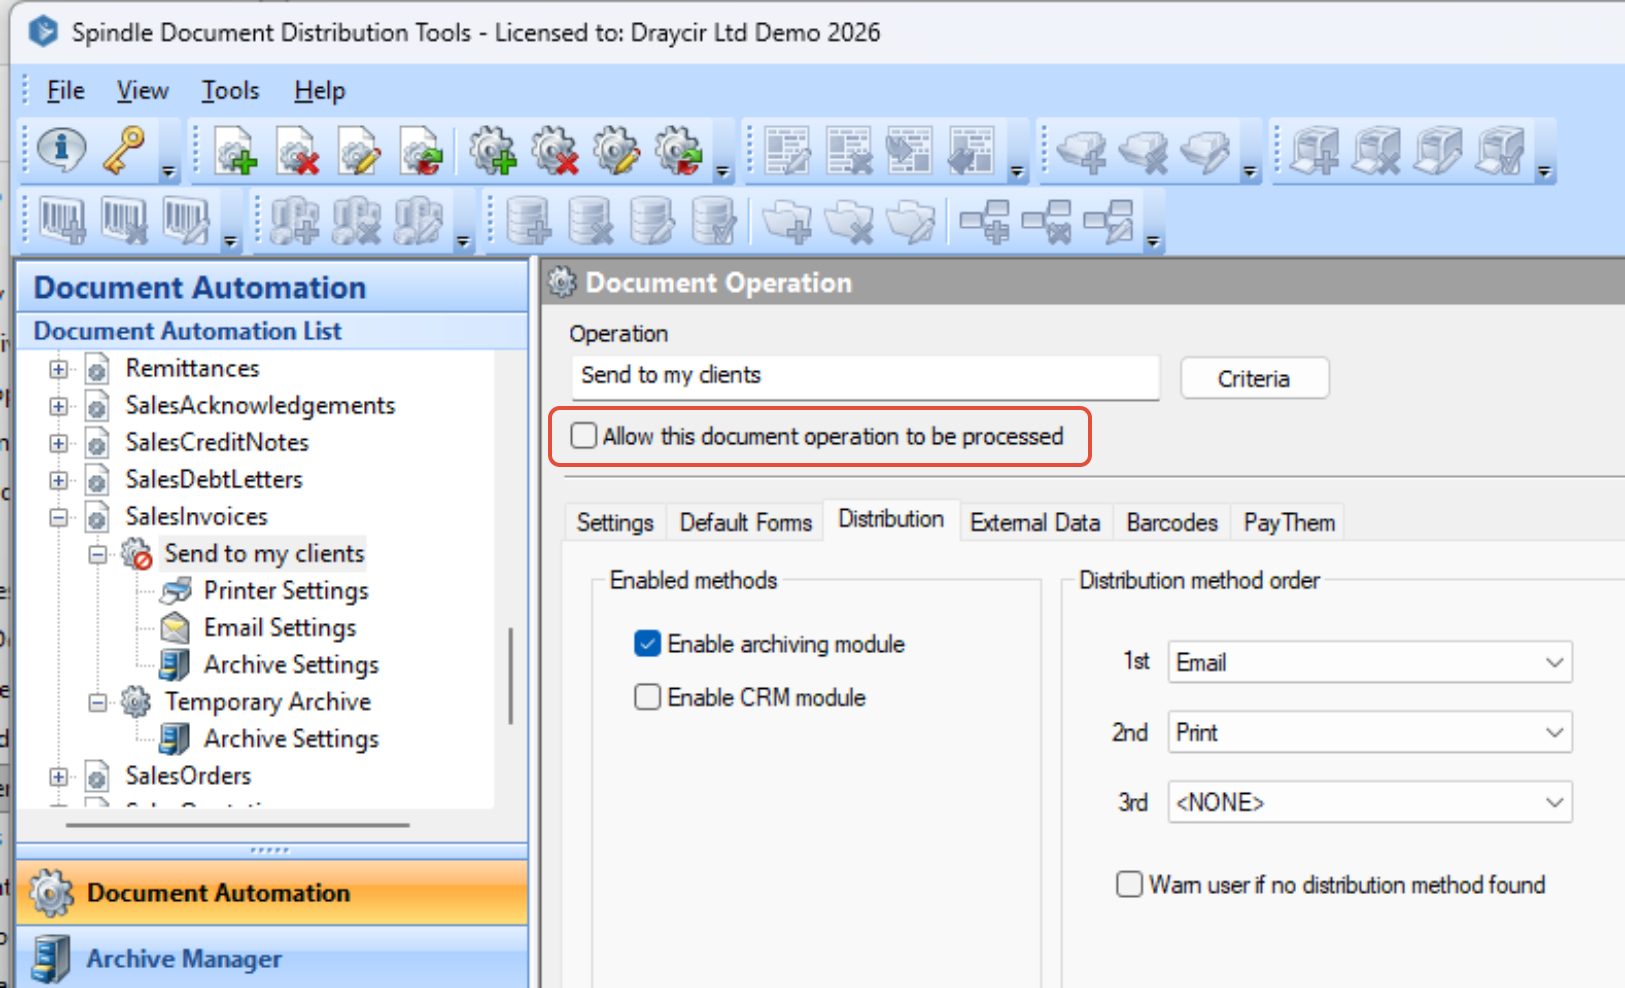
Task: Click the greyed database add icon
Action: point(528,220)
